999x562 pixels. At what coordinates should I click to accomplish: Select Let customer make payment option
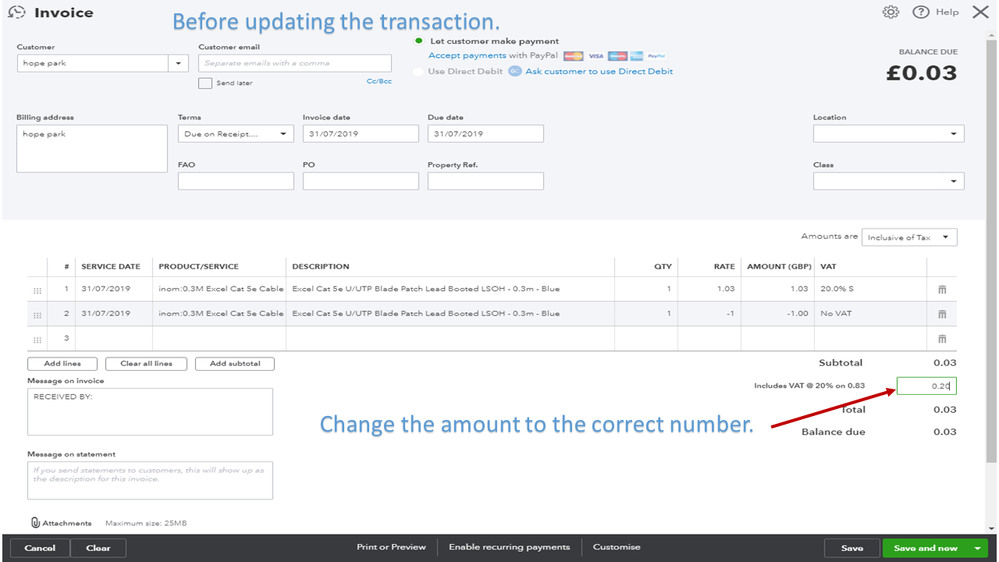(419, 41)
